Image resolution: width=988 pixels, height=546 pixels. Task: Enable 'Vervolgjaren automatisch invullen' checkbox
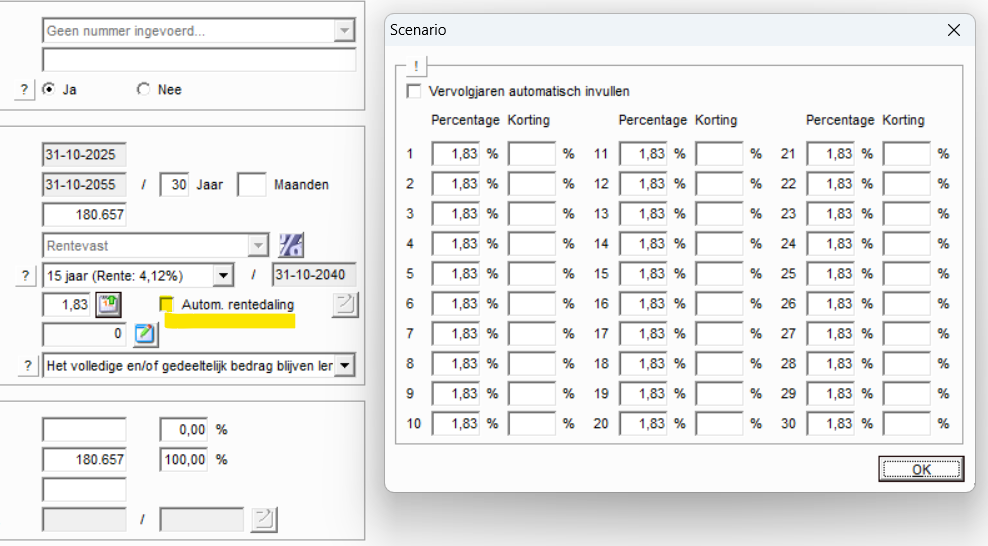(414, 91)
